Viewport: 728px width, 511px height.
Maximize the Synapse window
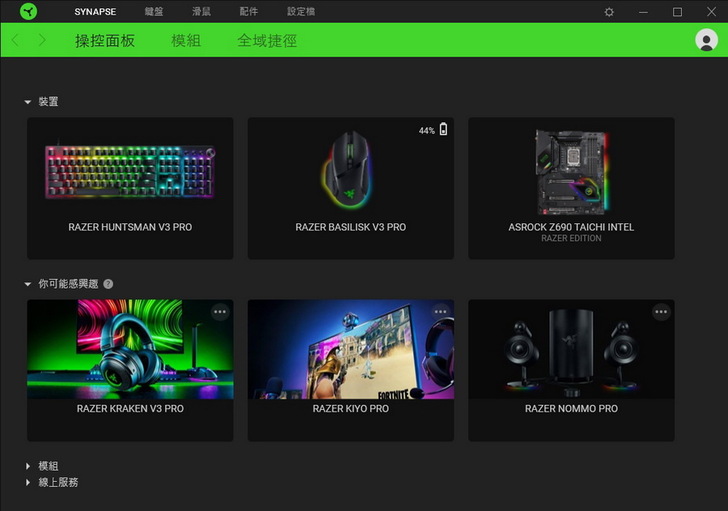pos(677,12)
